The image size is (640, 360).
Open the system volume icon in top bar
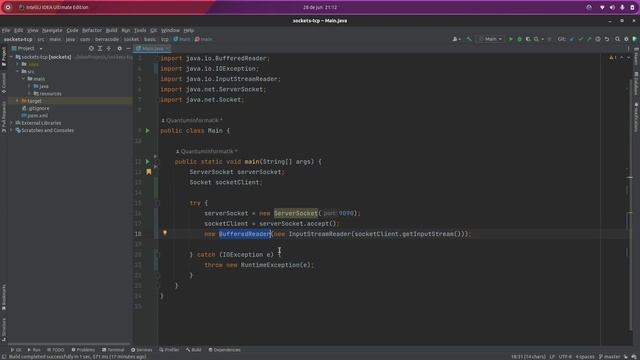tap(612, 7)
